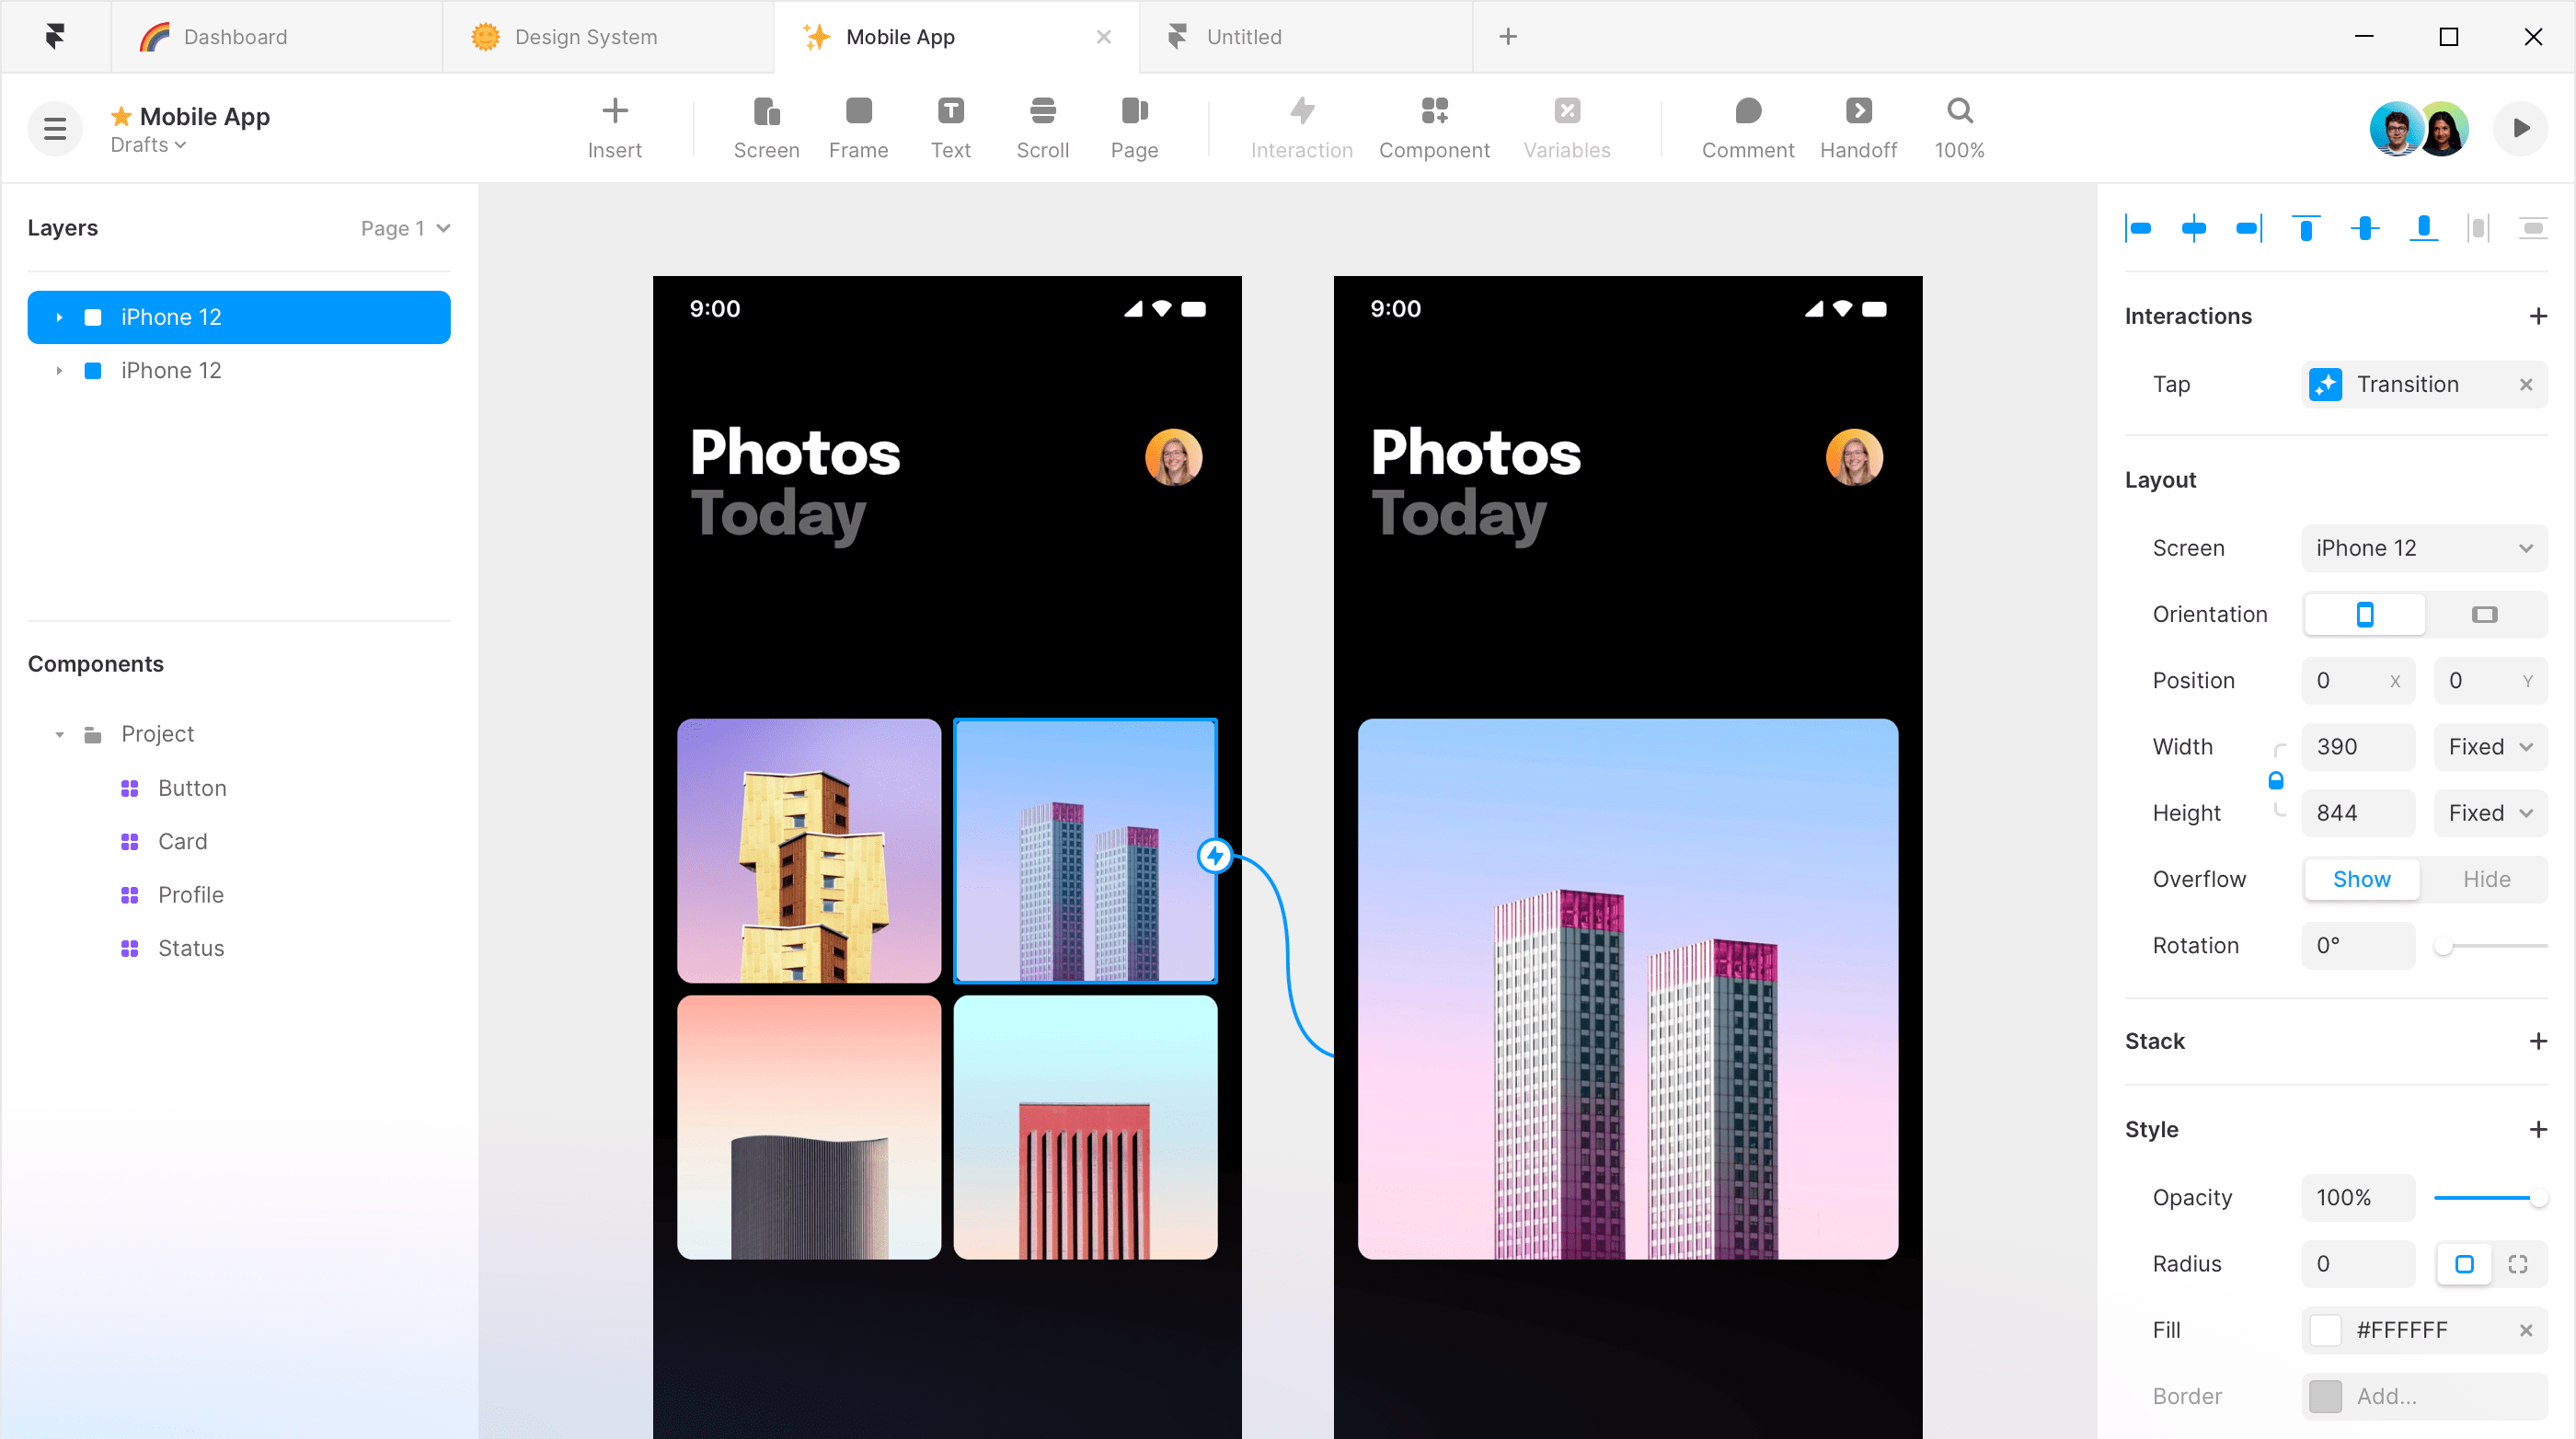Set Overflow to Hide
Viewport: 2576px width, 1439px height.
pyautogui.click(x=2487, y=879)
